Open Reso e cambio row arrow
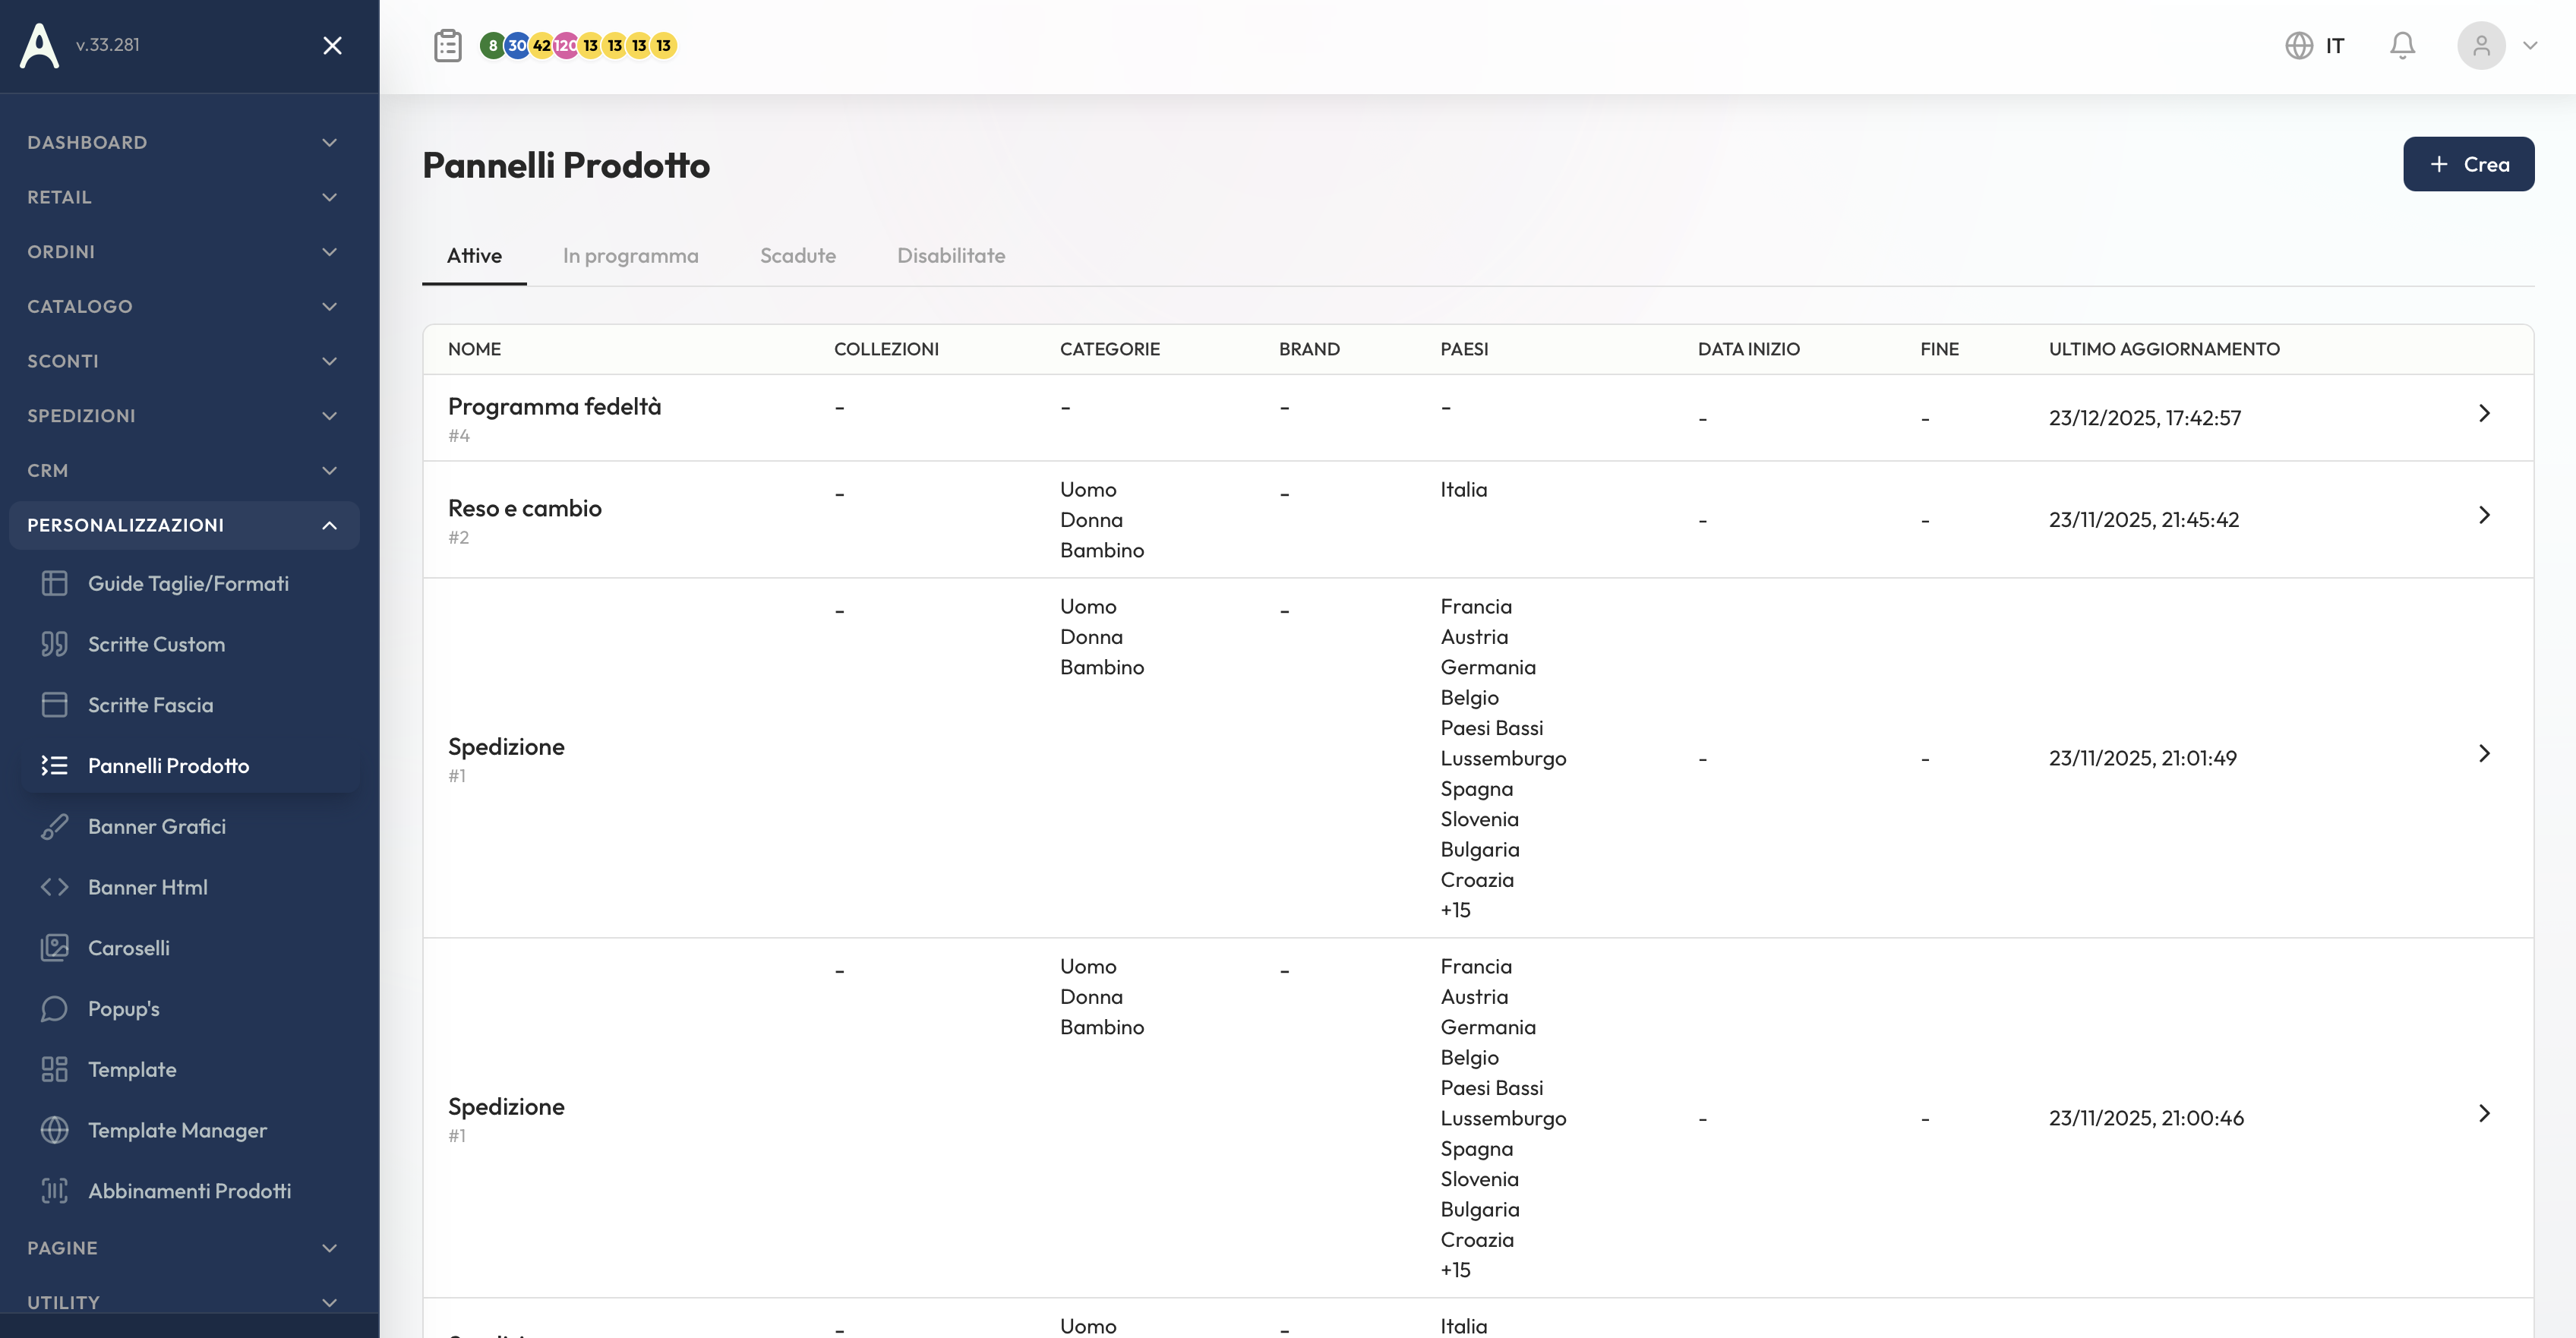Image resolution: width=2576 pixels, height=1338 pixels. point(2484,515)
